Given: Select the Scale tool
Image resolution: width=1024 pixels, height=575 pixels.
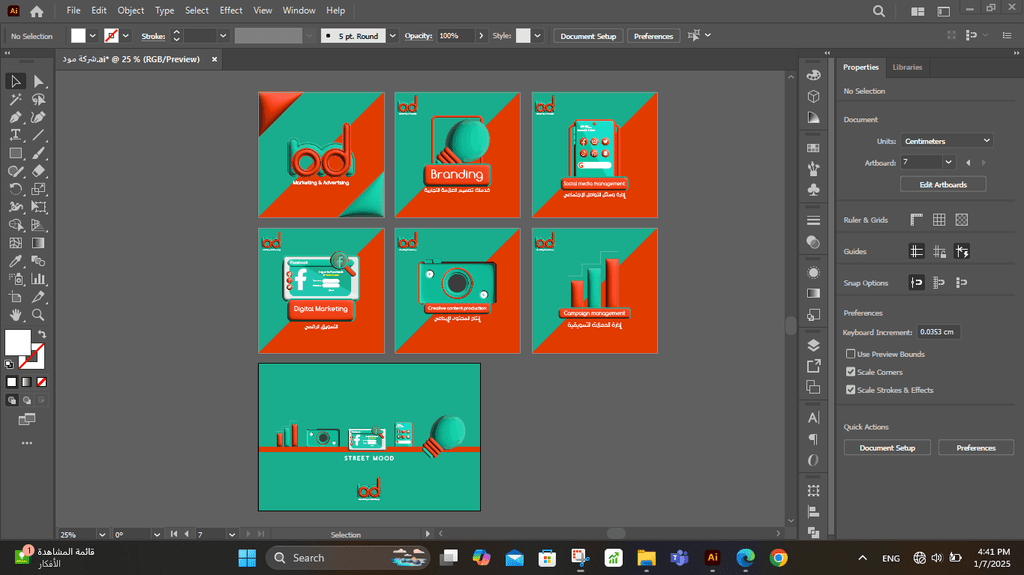Looking at the screenshot, I should click(39, 189).
